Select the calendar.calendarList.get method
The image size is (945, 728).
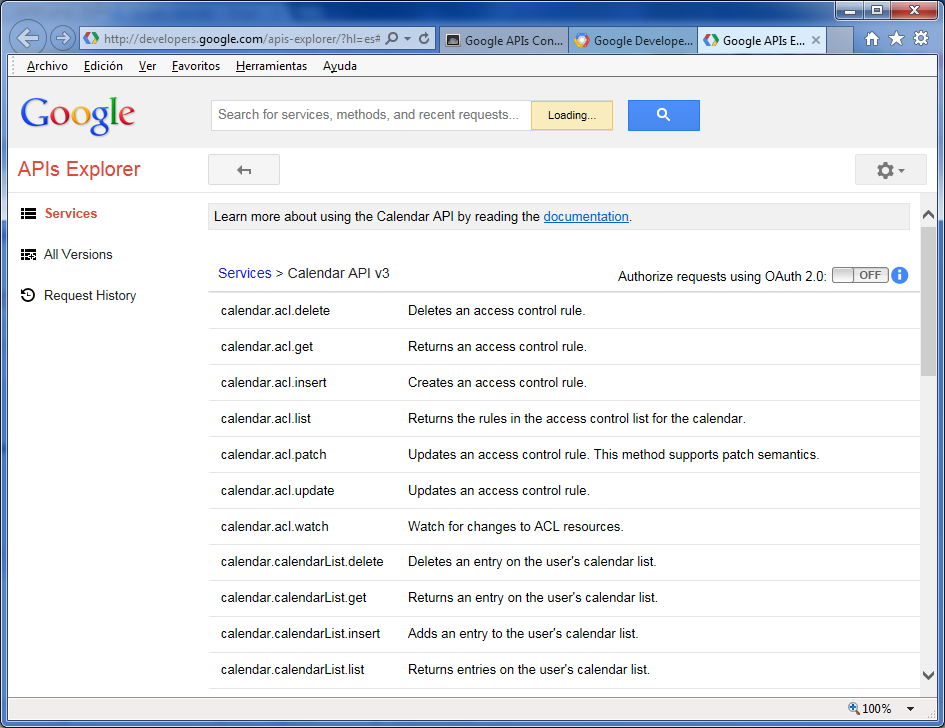click(x=293, y=598)
